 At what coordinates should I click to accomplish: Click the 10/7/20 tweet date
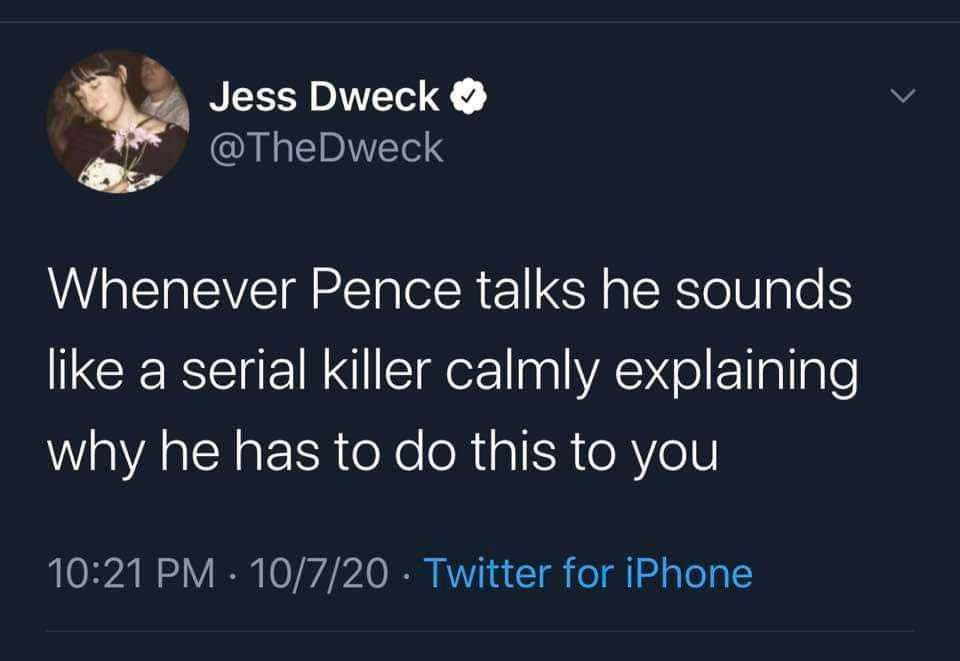point(321,574)
